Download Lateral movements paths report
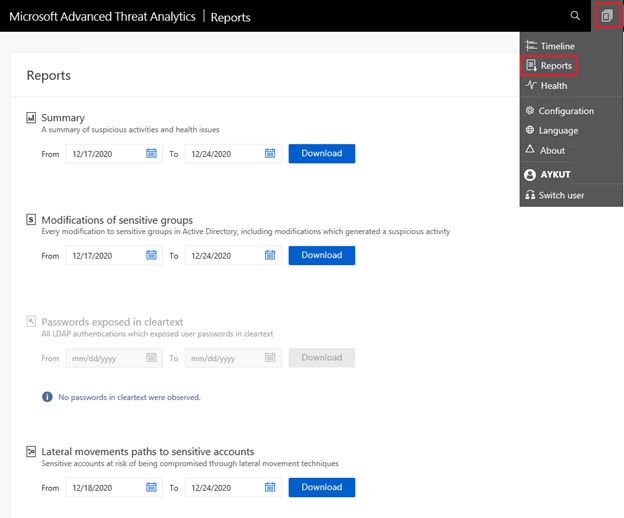The height and width of the screenshot is (518, 624). [x=321, y=488]
